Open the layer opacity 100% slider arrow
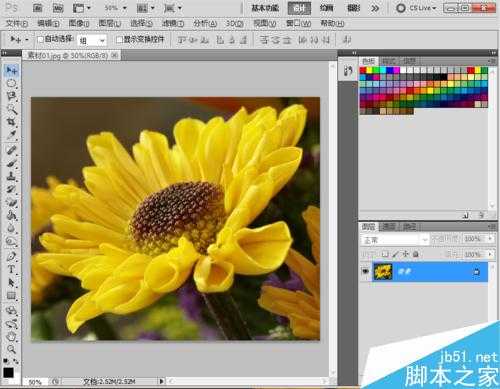 tap(490, 239)
